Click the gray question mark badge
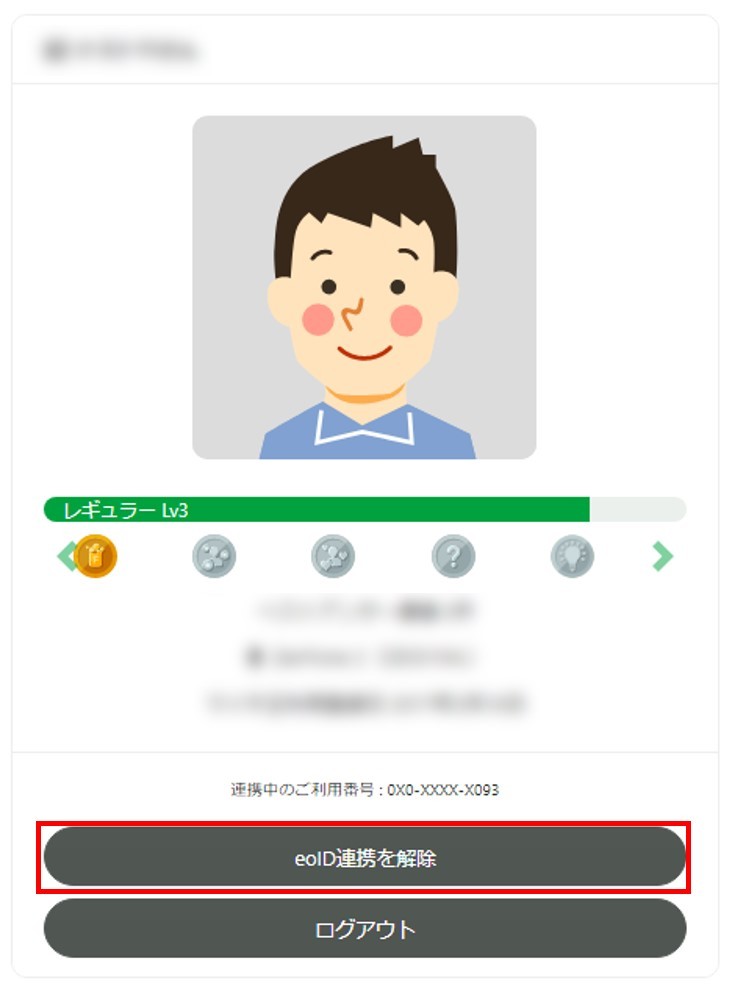 (453, 556)
